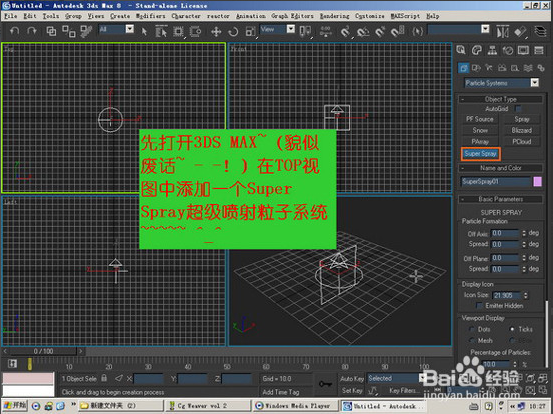Select the Mesh viewport display radio
This screenshot has height=414, width=553.
471,340
